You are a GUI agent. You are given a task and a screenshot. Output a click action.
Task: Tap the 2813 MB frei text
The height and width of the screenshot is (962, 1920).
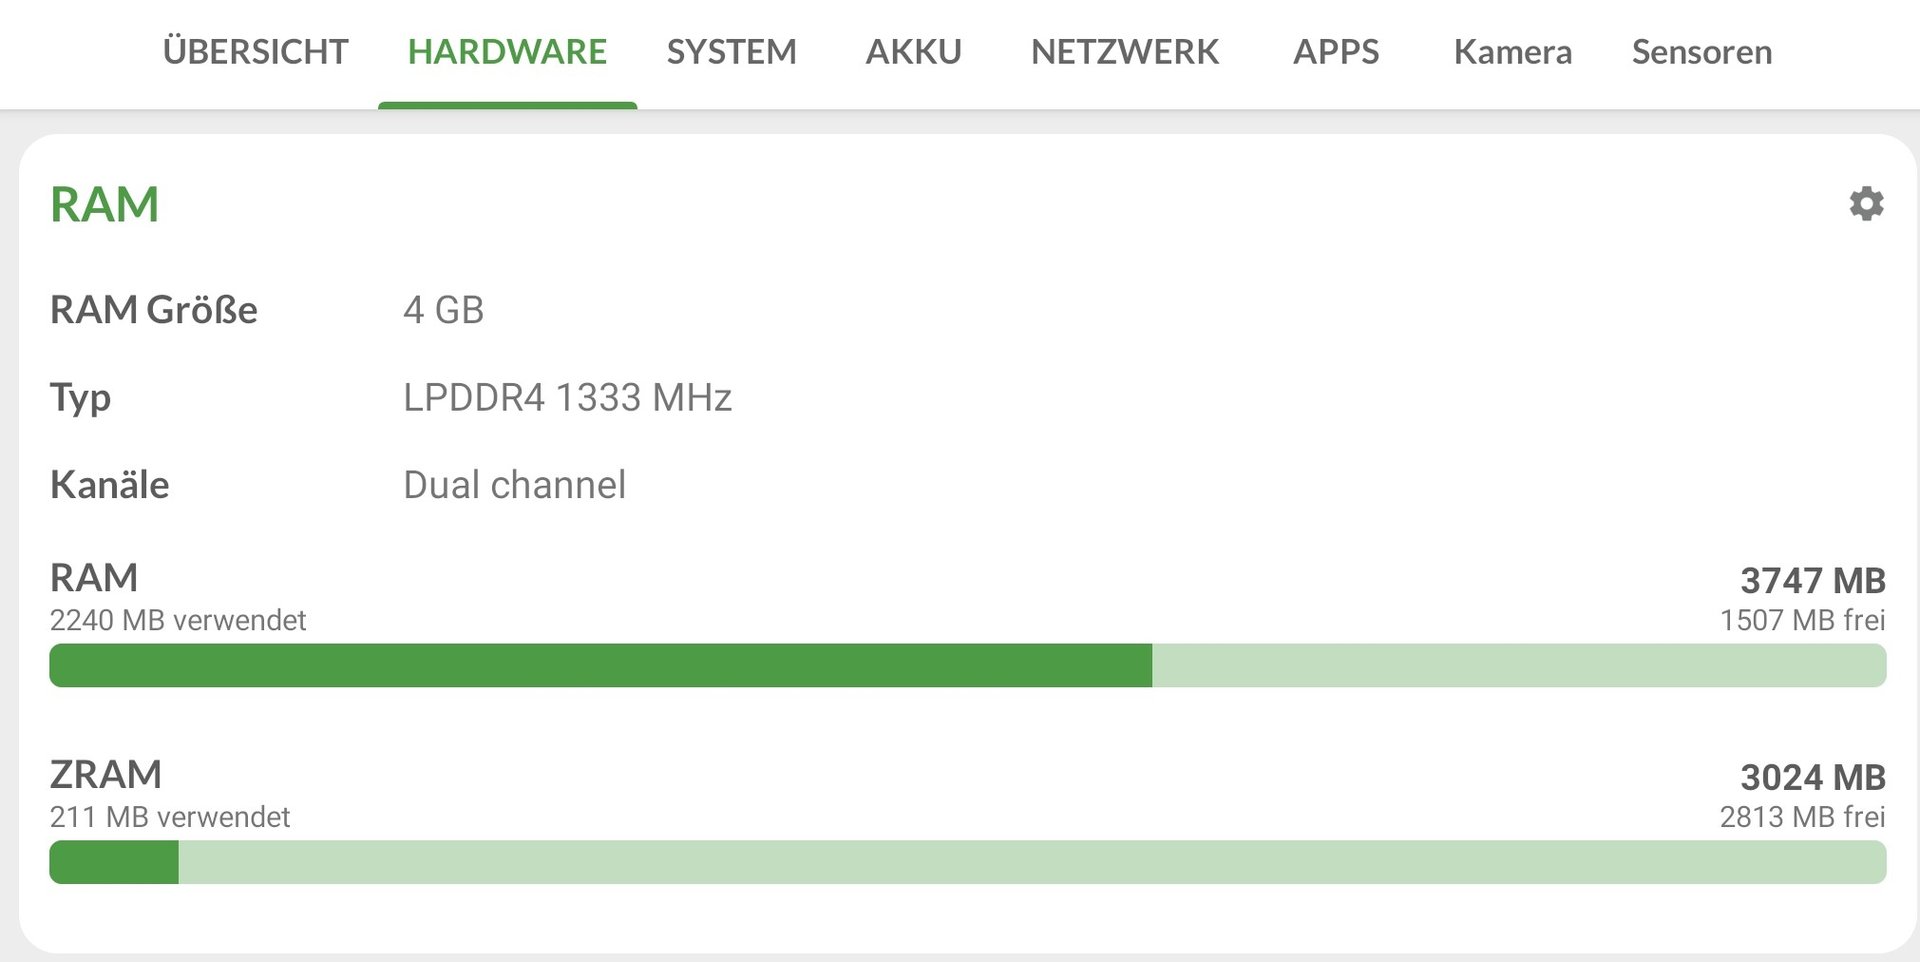1802,818
